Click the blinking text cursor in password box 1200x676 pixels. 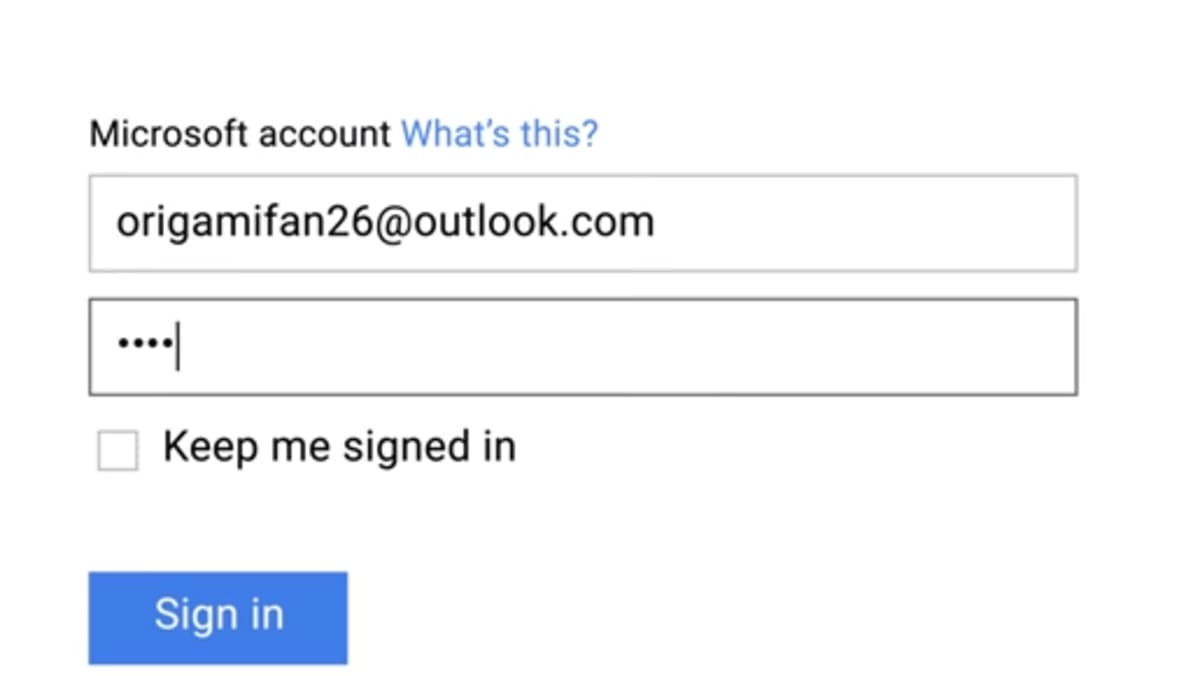point(177,346)
